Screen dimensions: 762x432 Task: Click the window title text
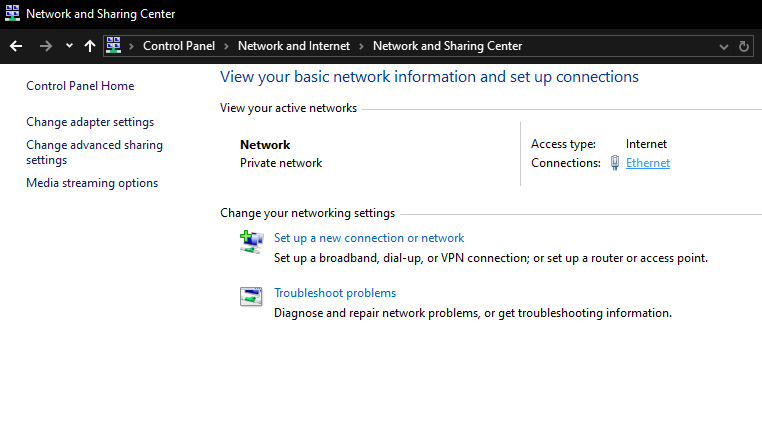101,14
